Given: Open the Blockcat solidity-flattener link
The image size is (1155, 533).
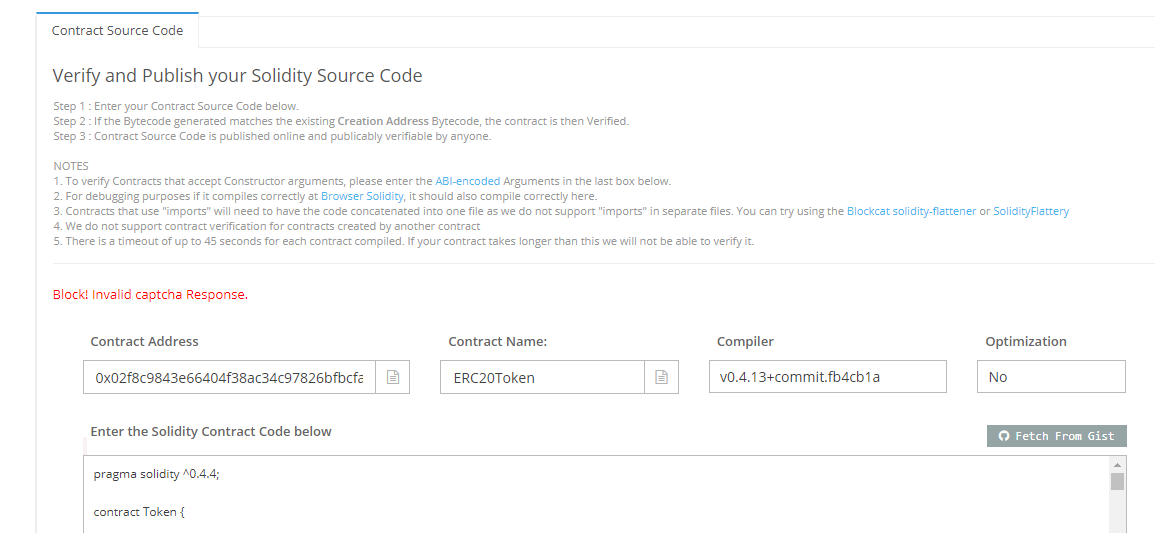Looking at the screenshot, I should (911, 211).
